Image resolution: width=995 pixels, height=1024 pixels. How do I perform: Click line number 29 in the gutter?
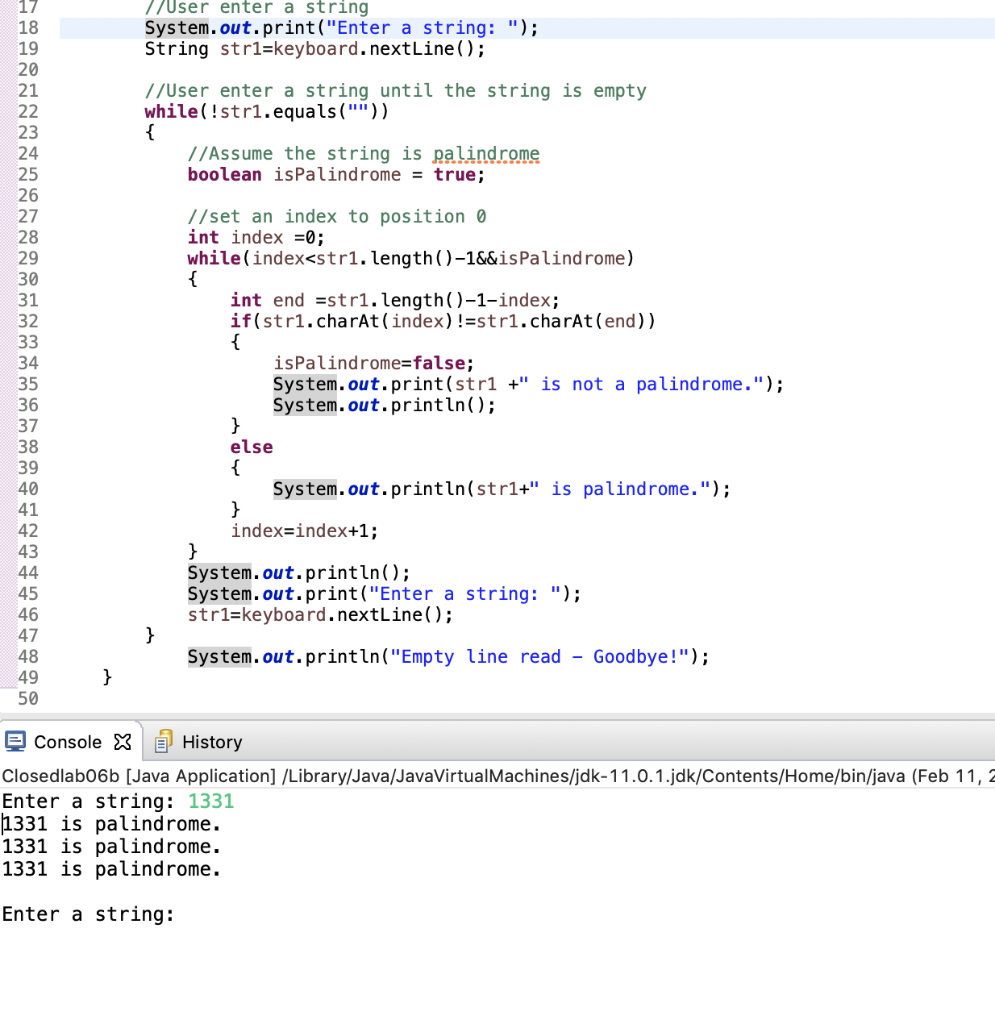point(27,258)
